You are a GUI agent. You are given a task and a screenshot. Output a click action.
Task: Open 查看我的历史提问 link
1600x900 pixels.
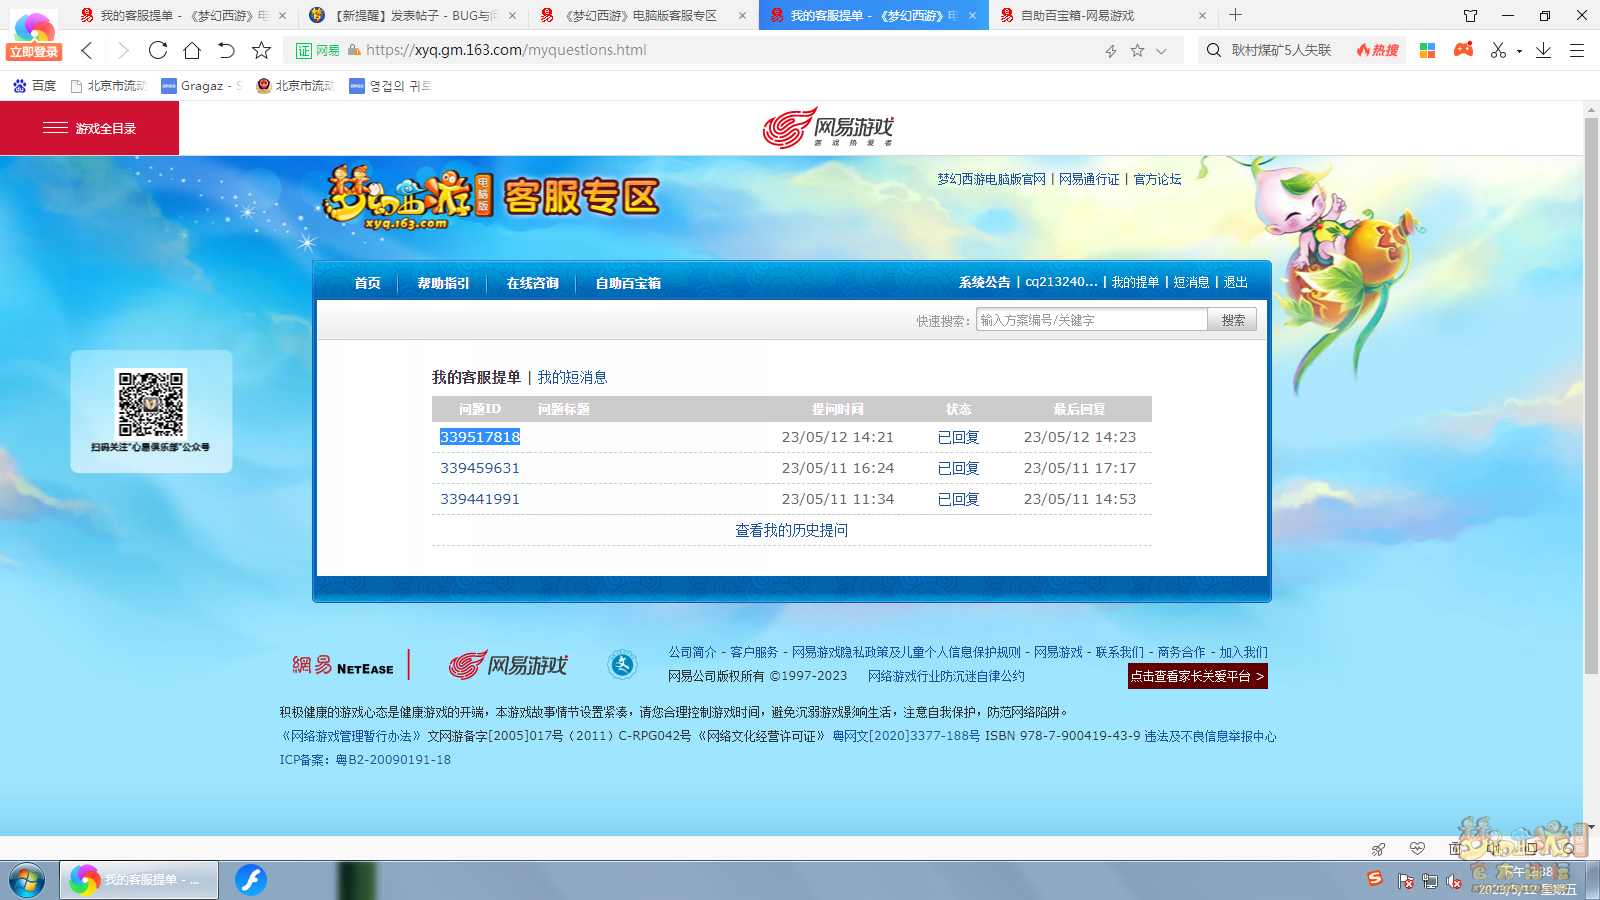pyautogui.click(x=791, y=530)
